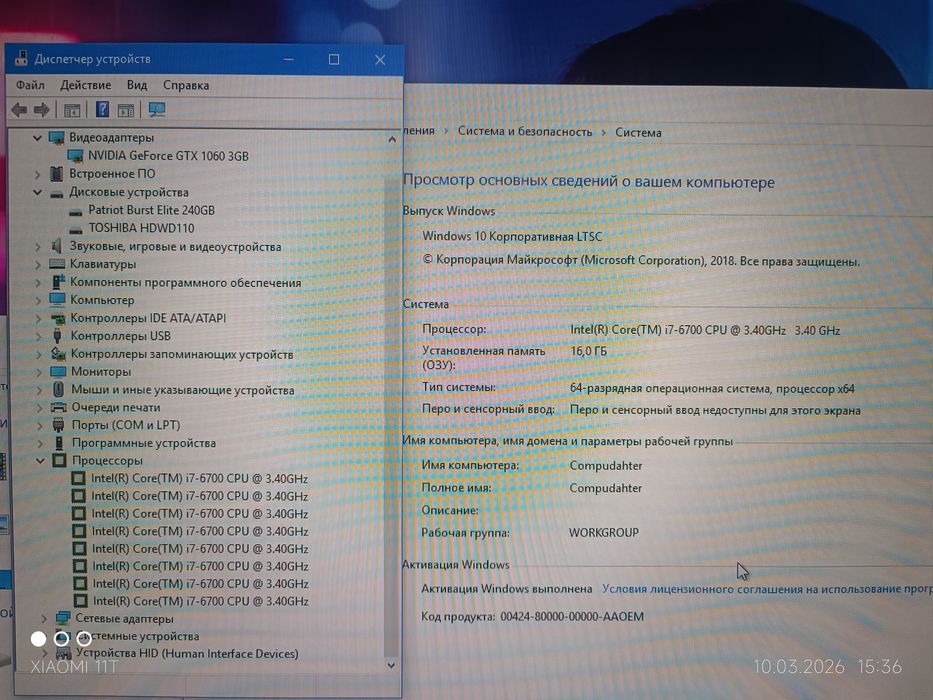Collapse the Дисковые устройства tree node

(x=37, y=193)
